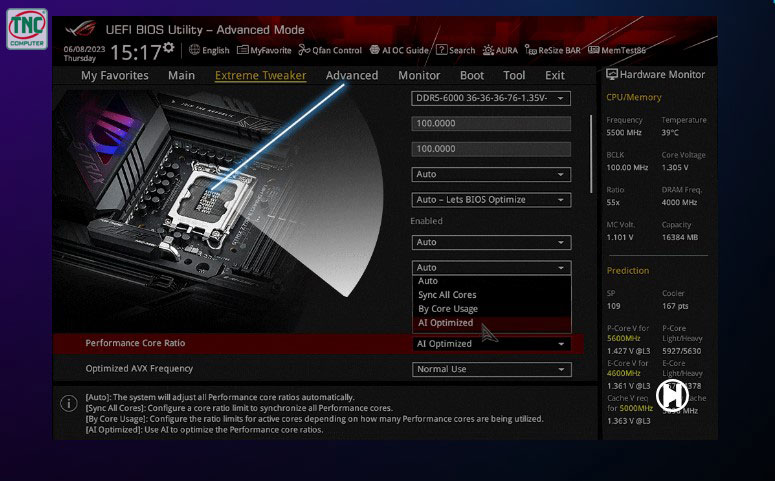Switch to Advanced tab

tap(352, 76)
